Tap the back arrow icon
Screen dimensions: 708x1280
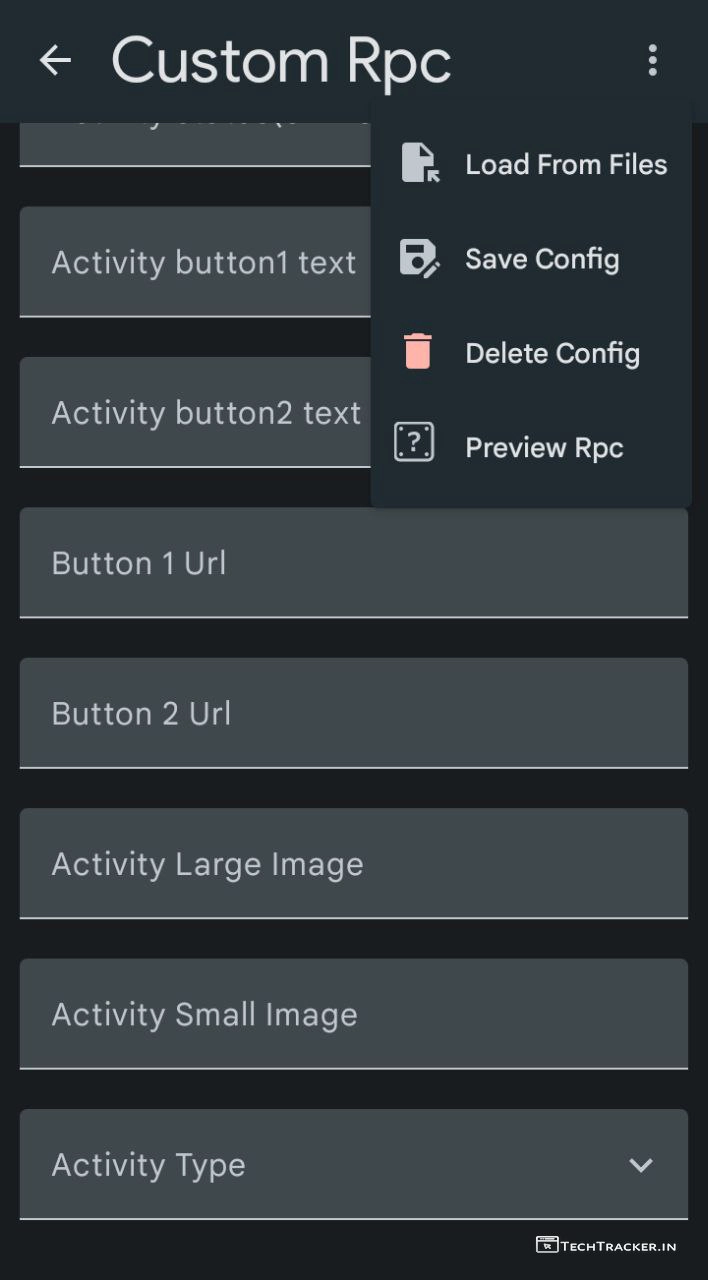pyautogui.click(x=55, y=61)
